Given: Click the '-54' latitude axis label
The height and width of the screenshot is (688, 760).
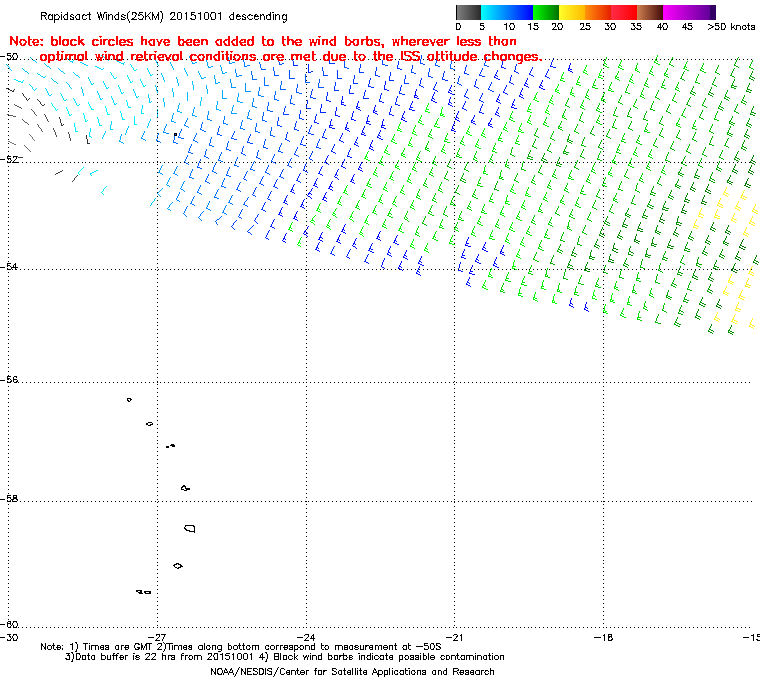Looking at the screenshot, I should (9, 267).
